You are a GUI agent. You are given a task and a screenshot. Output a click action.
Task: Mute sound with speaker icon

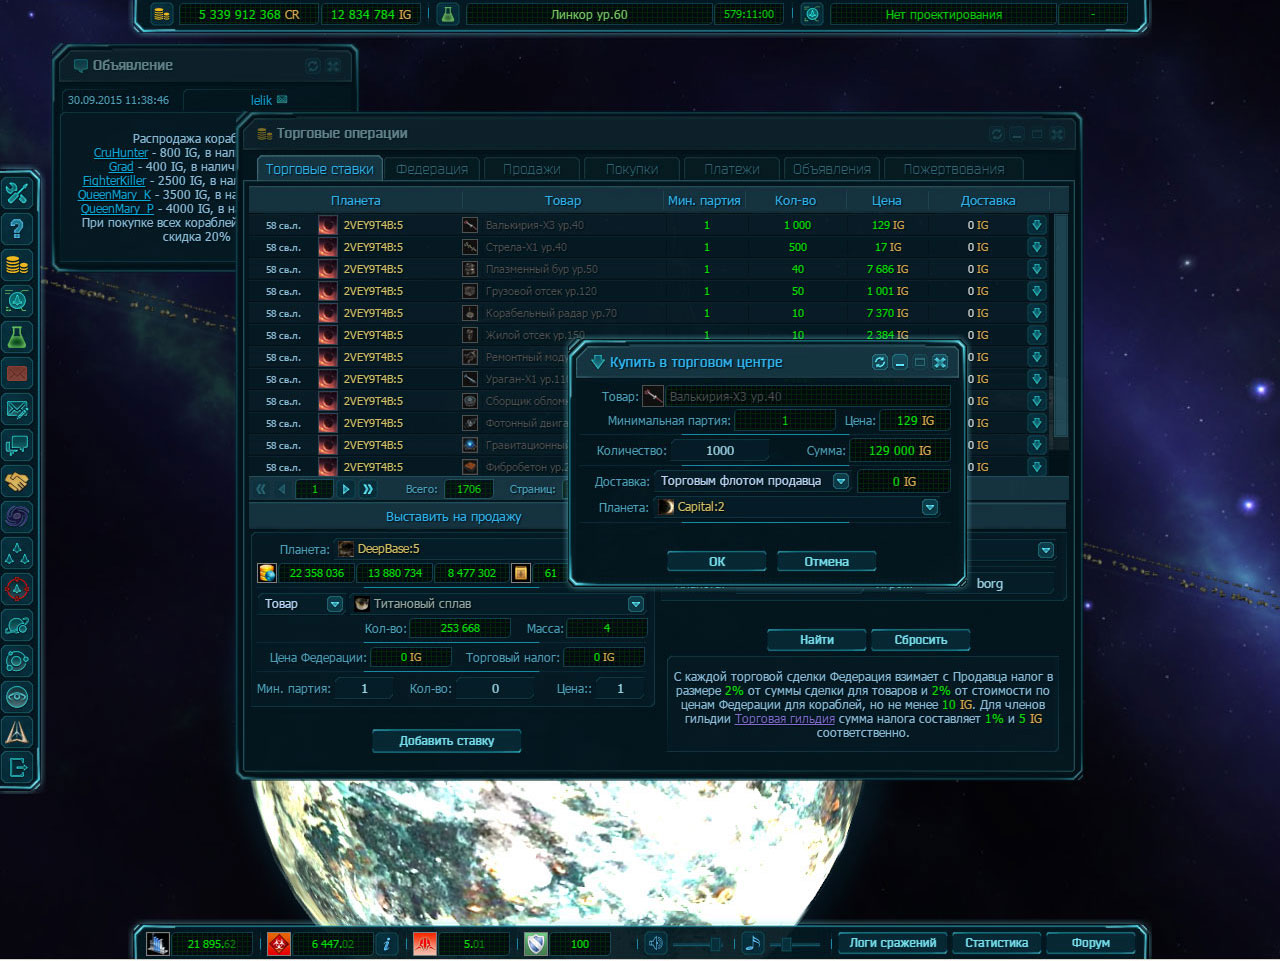[656, 943]
